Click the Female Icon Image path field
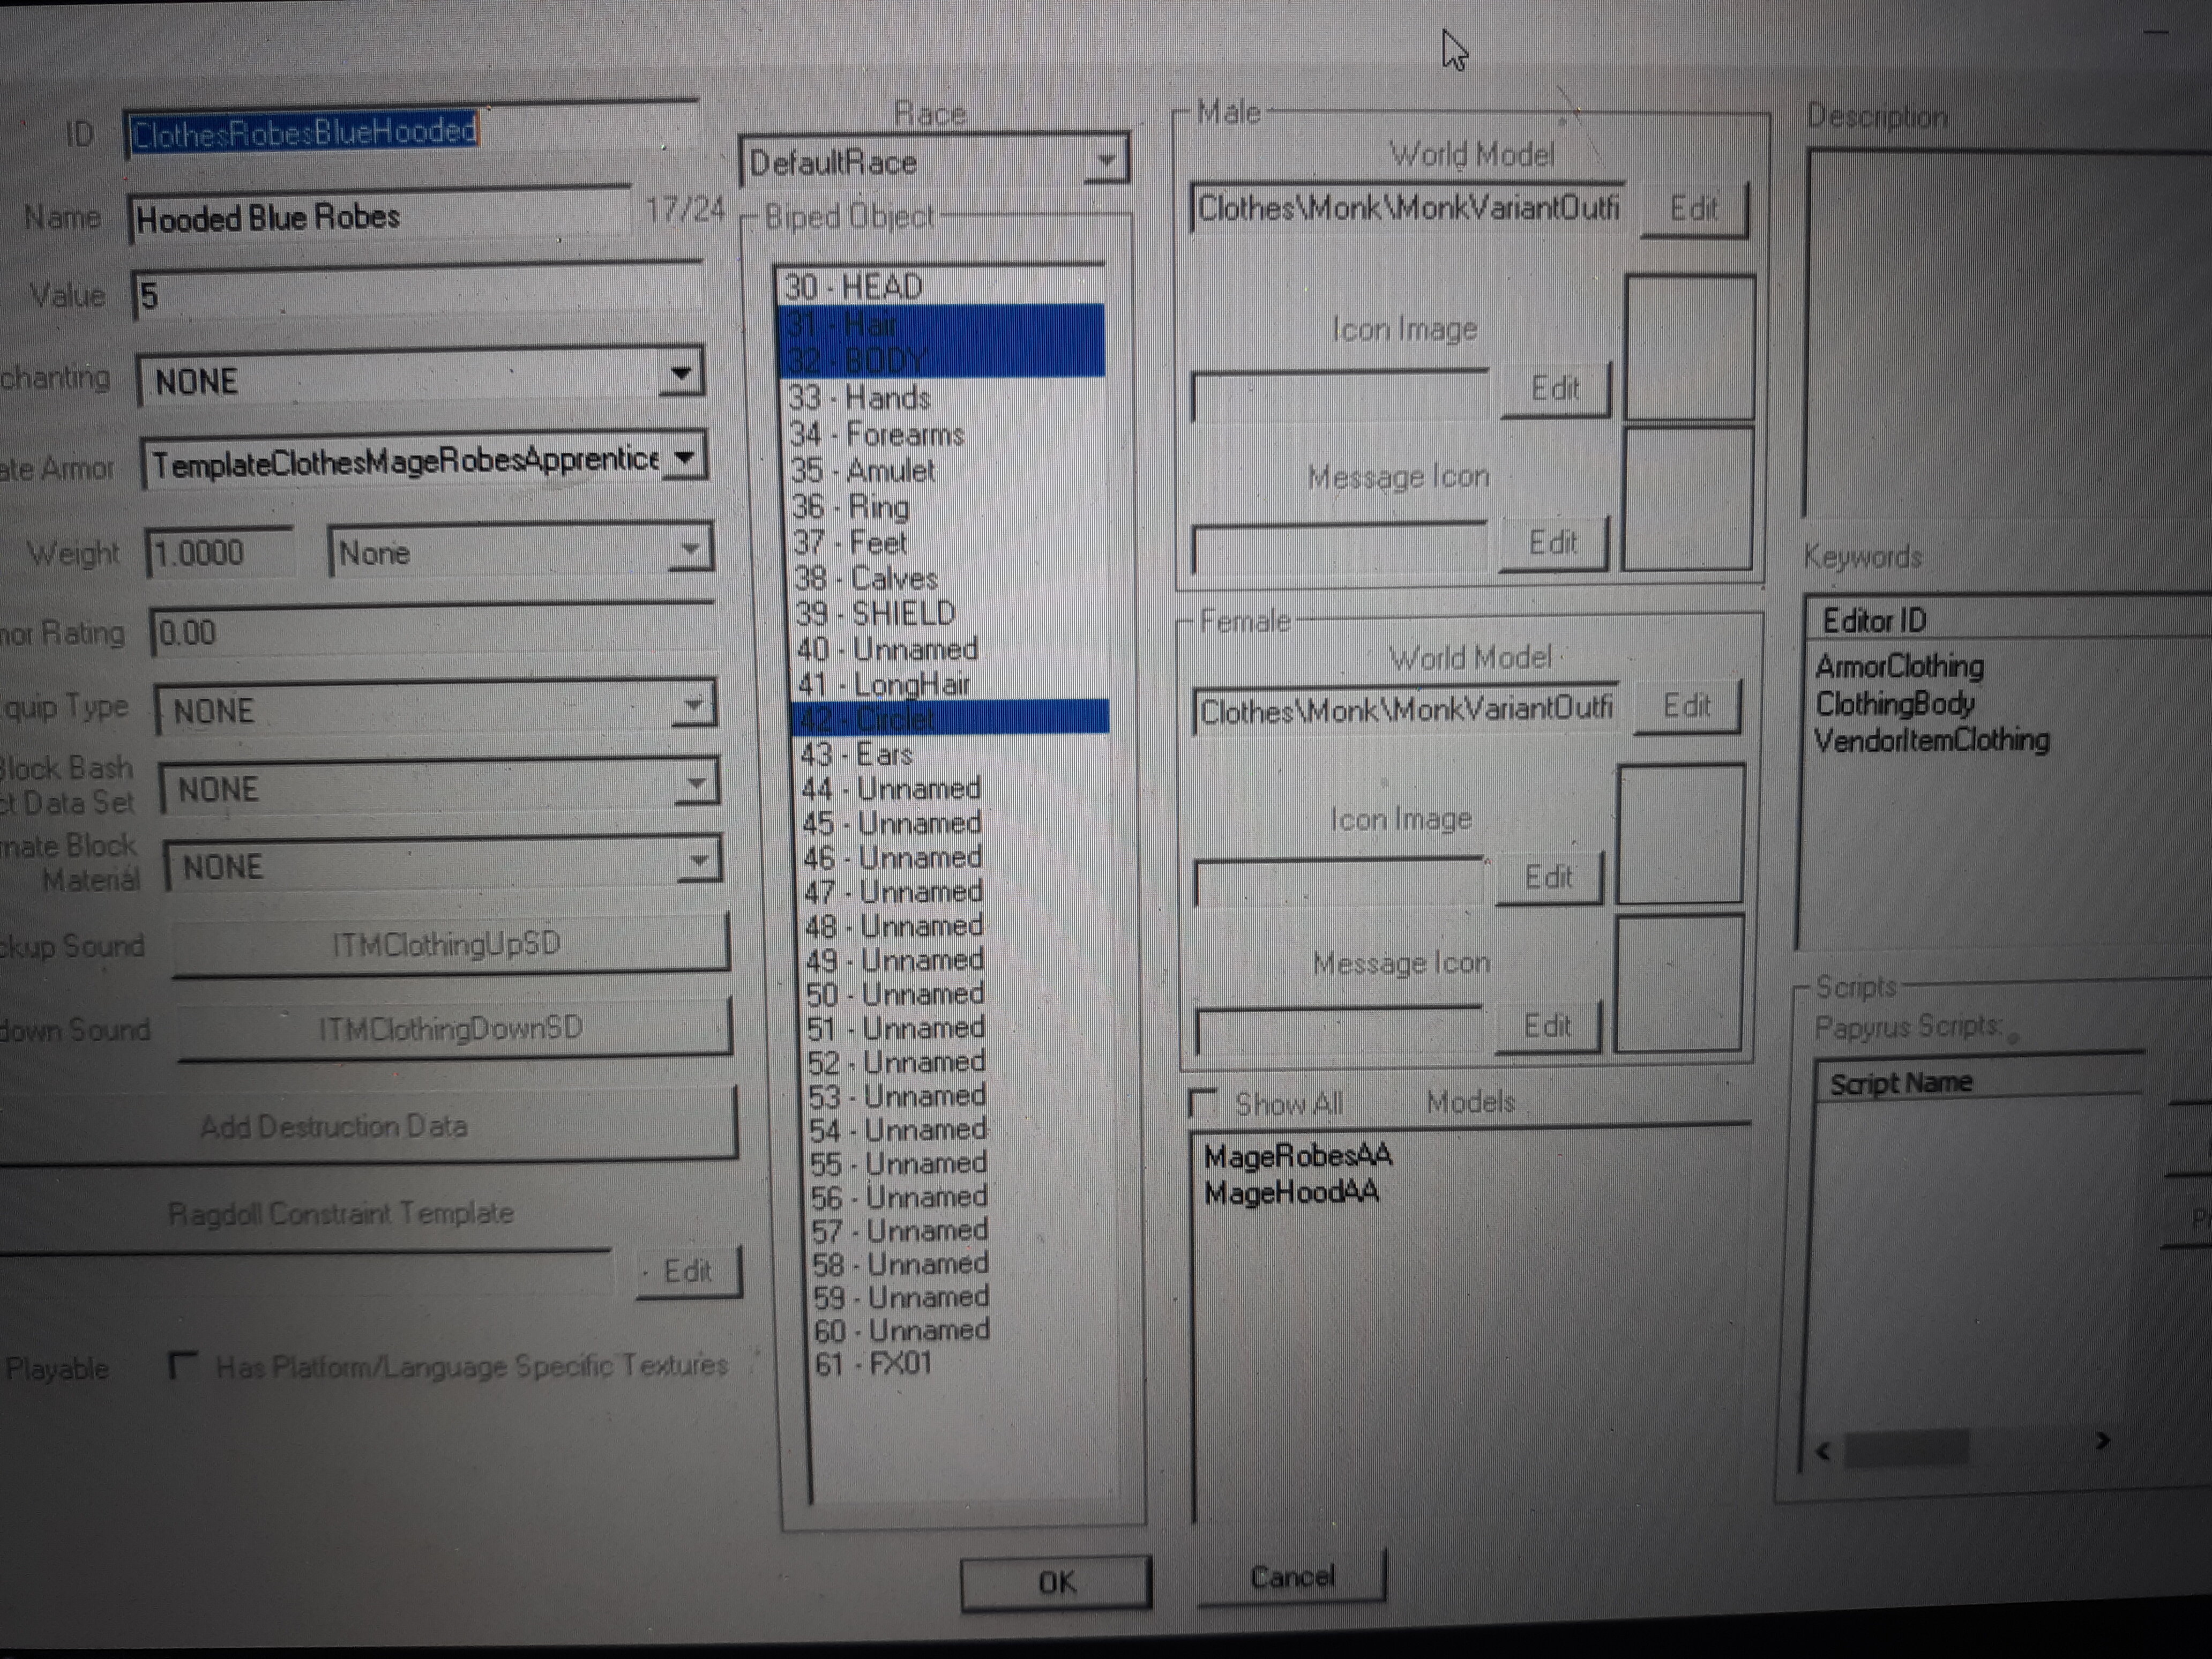Viewport: 2212px width, 1659px height. pyautogui.click(x=1339, y=882)
